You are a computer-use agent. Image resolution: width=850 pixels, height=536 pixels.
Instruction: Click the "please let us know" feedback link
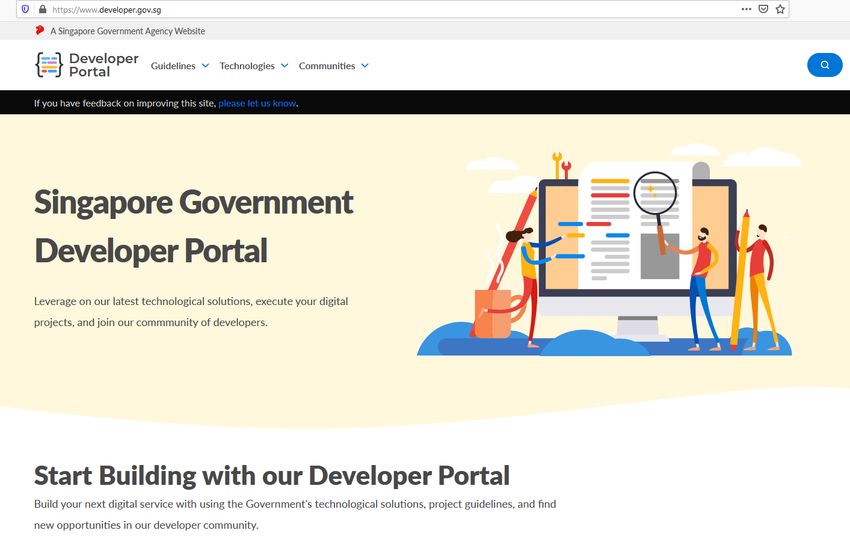[257, 103]
